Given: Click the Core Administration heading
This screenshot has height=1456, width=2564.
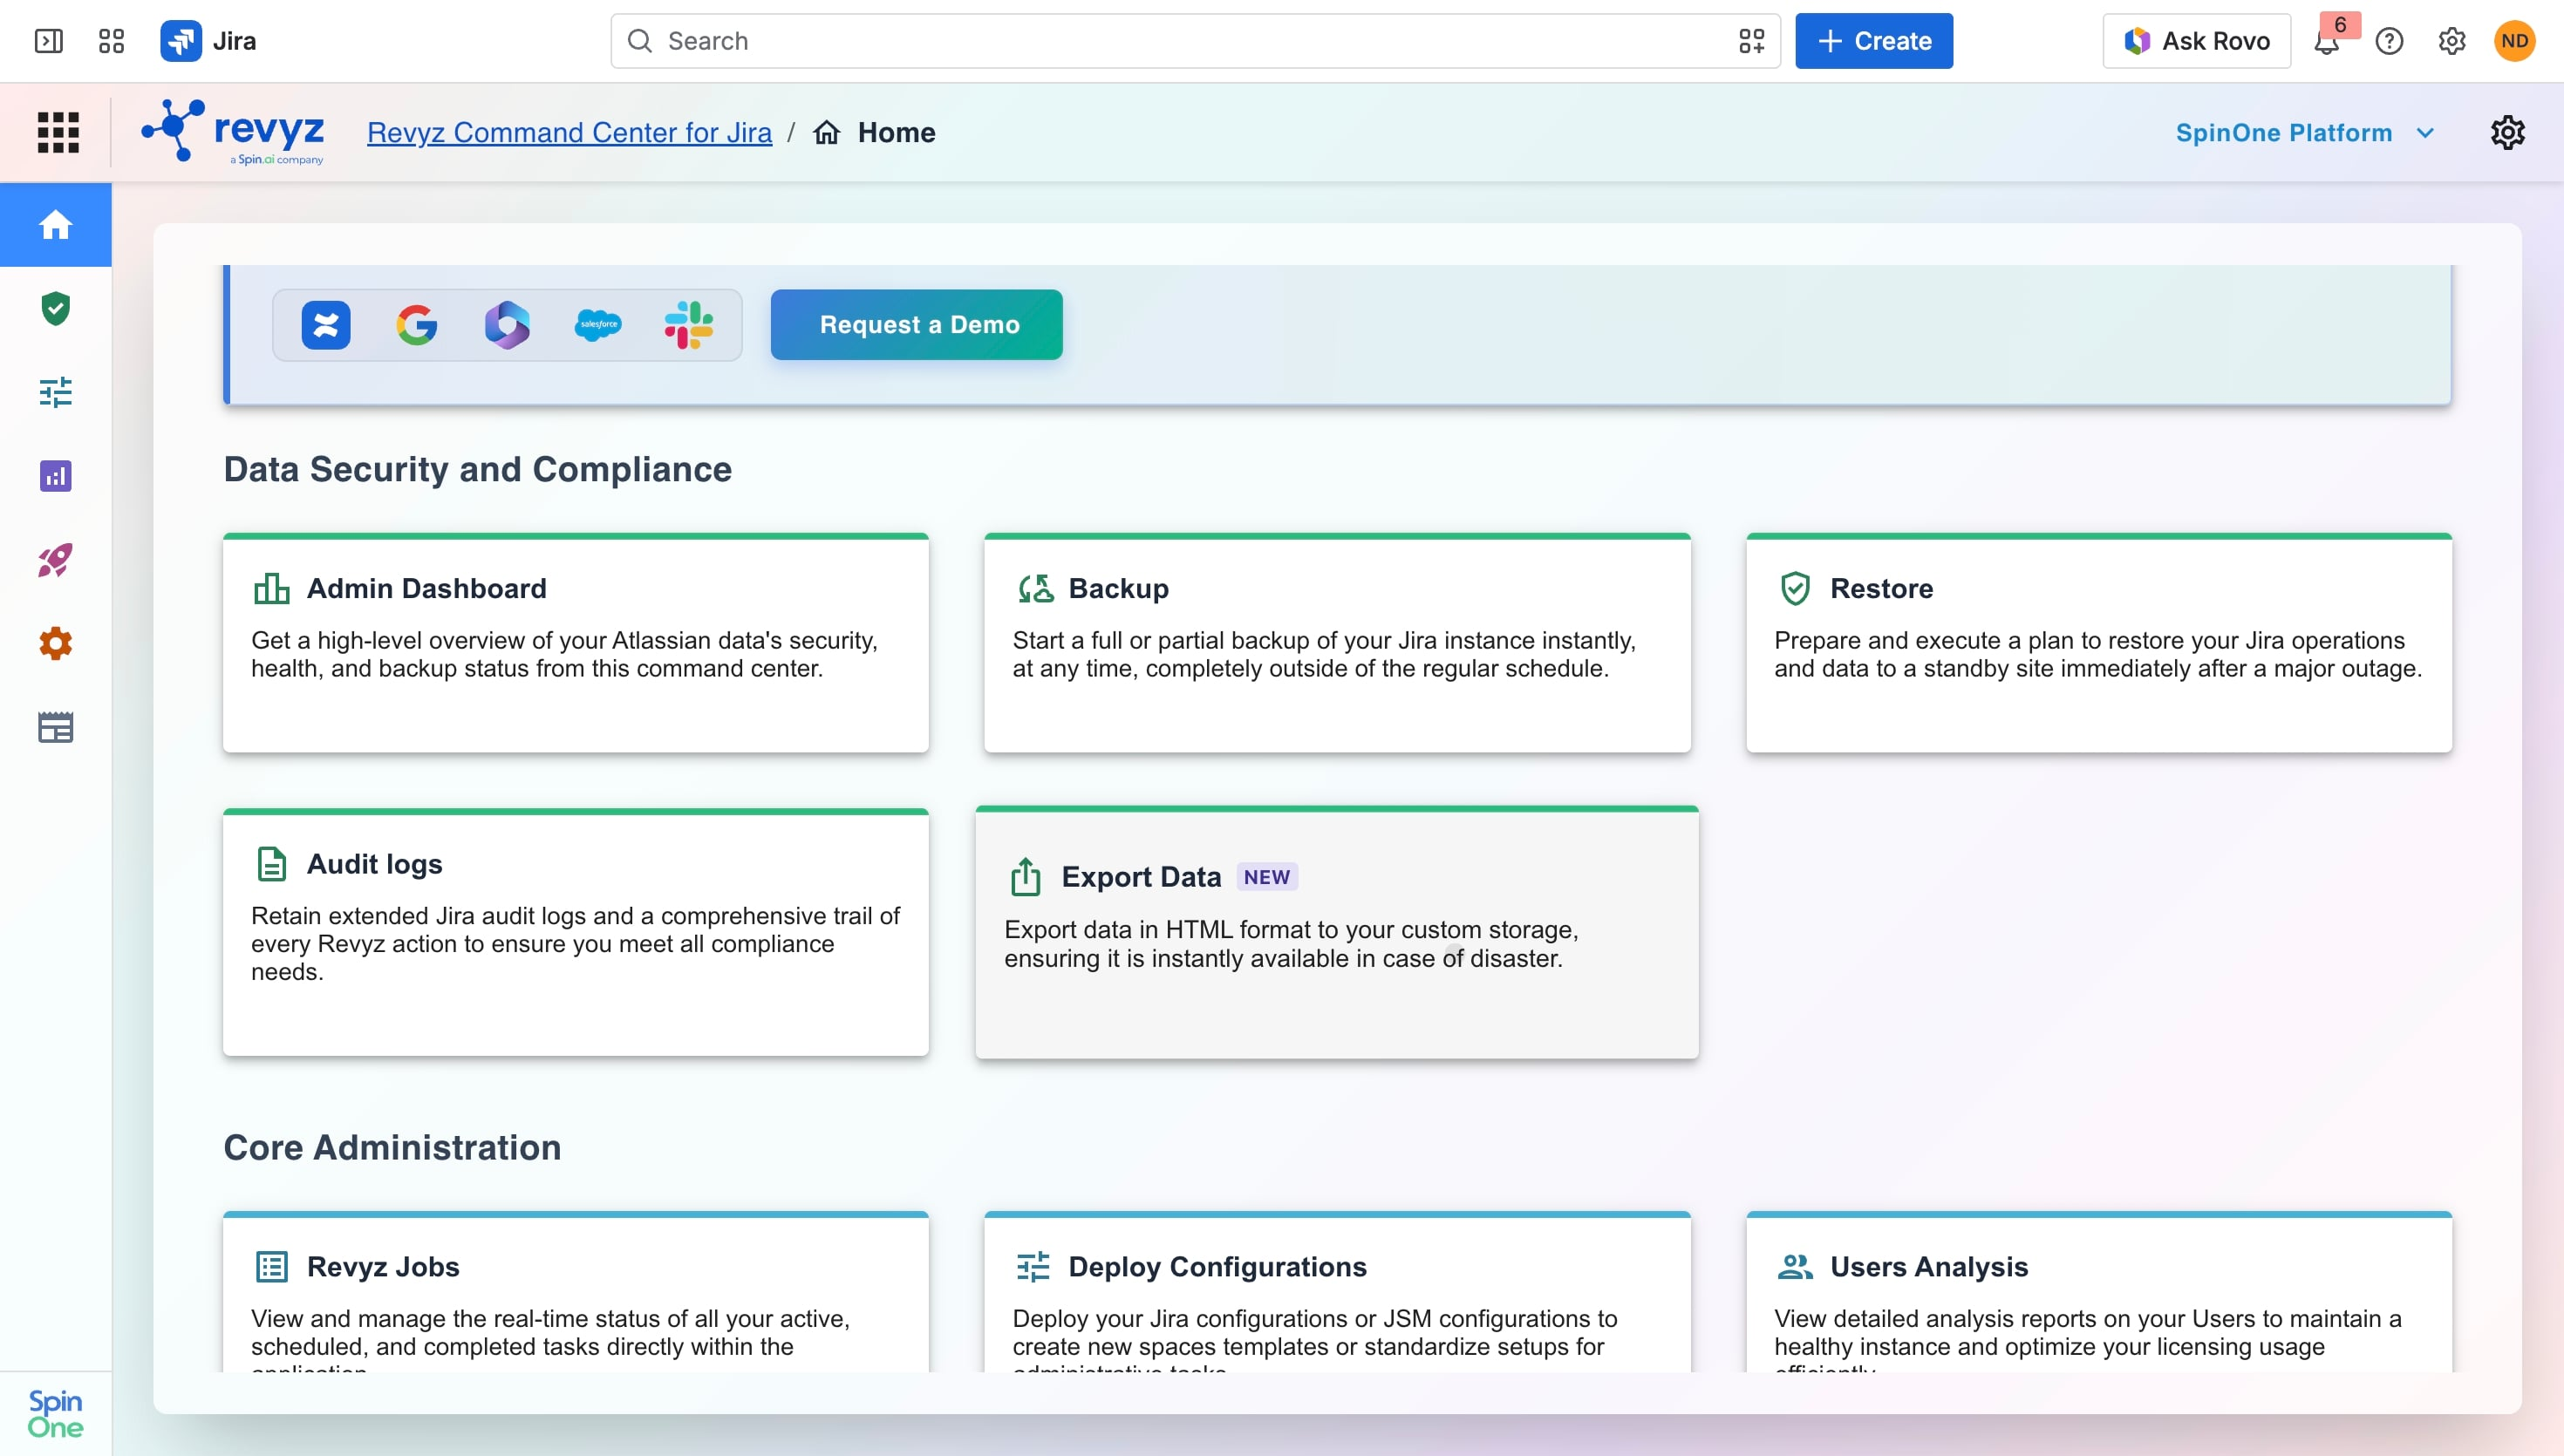Looking at the screenshot, I should click(392, 1147).
